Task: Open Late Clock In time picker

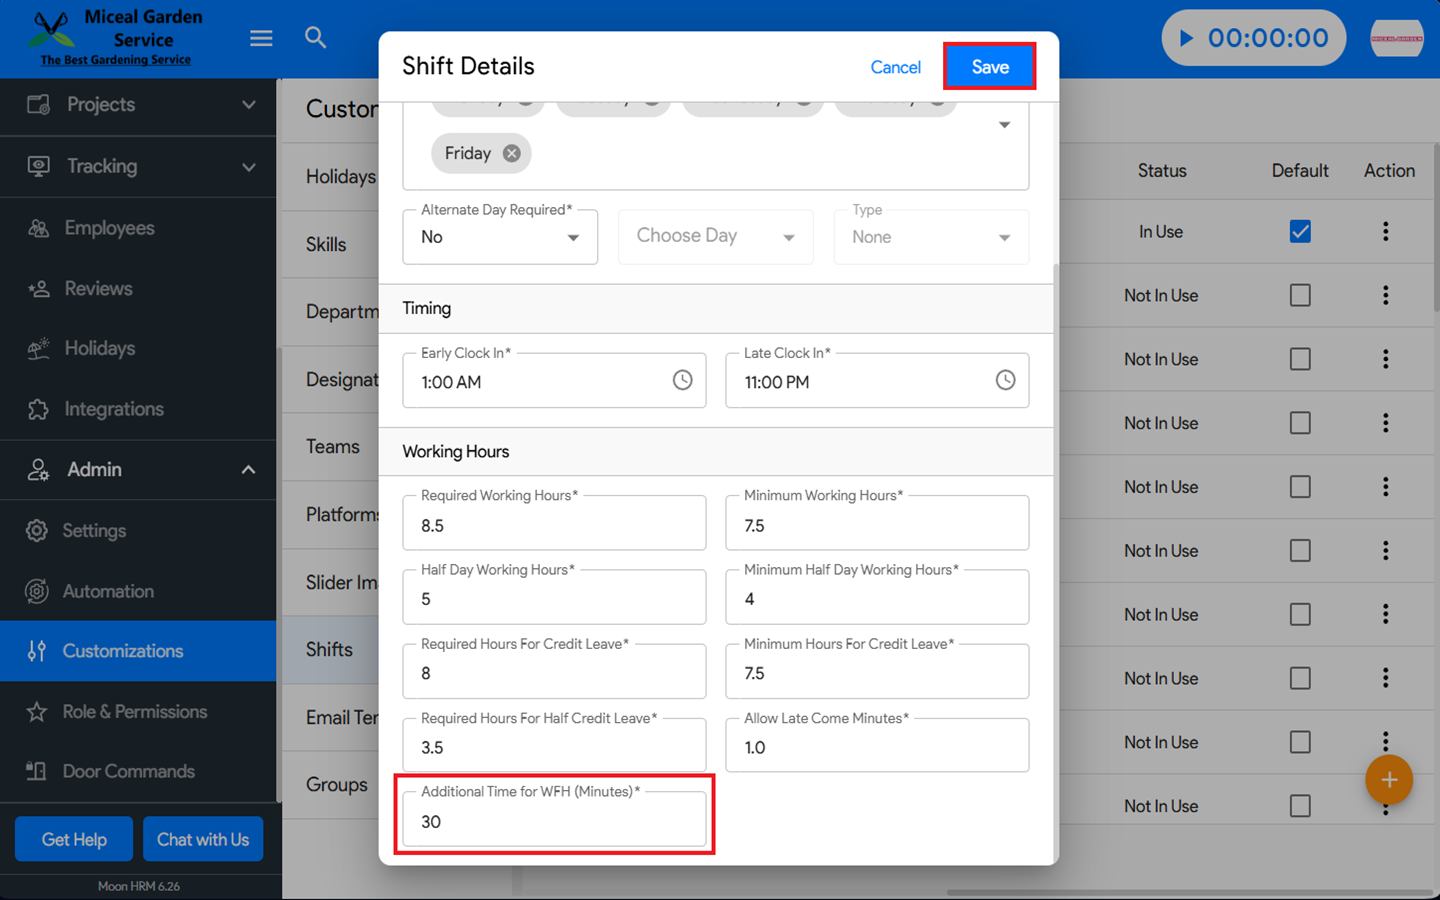Action: tap(1005, 380)
